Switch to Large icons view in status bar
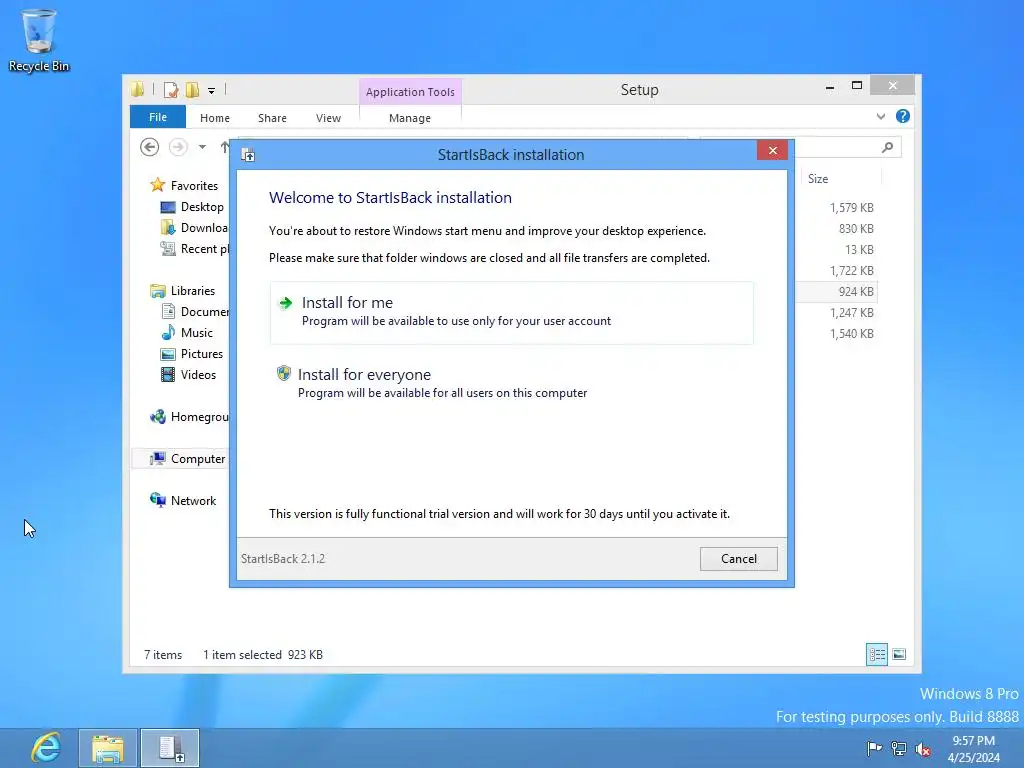Viewport: 1024px width, 768px height. (899, 654)
